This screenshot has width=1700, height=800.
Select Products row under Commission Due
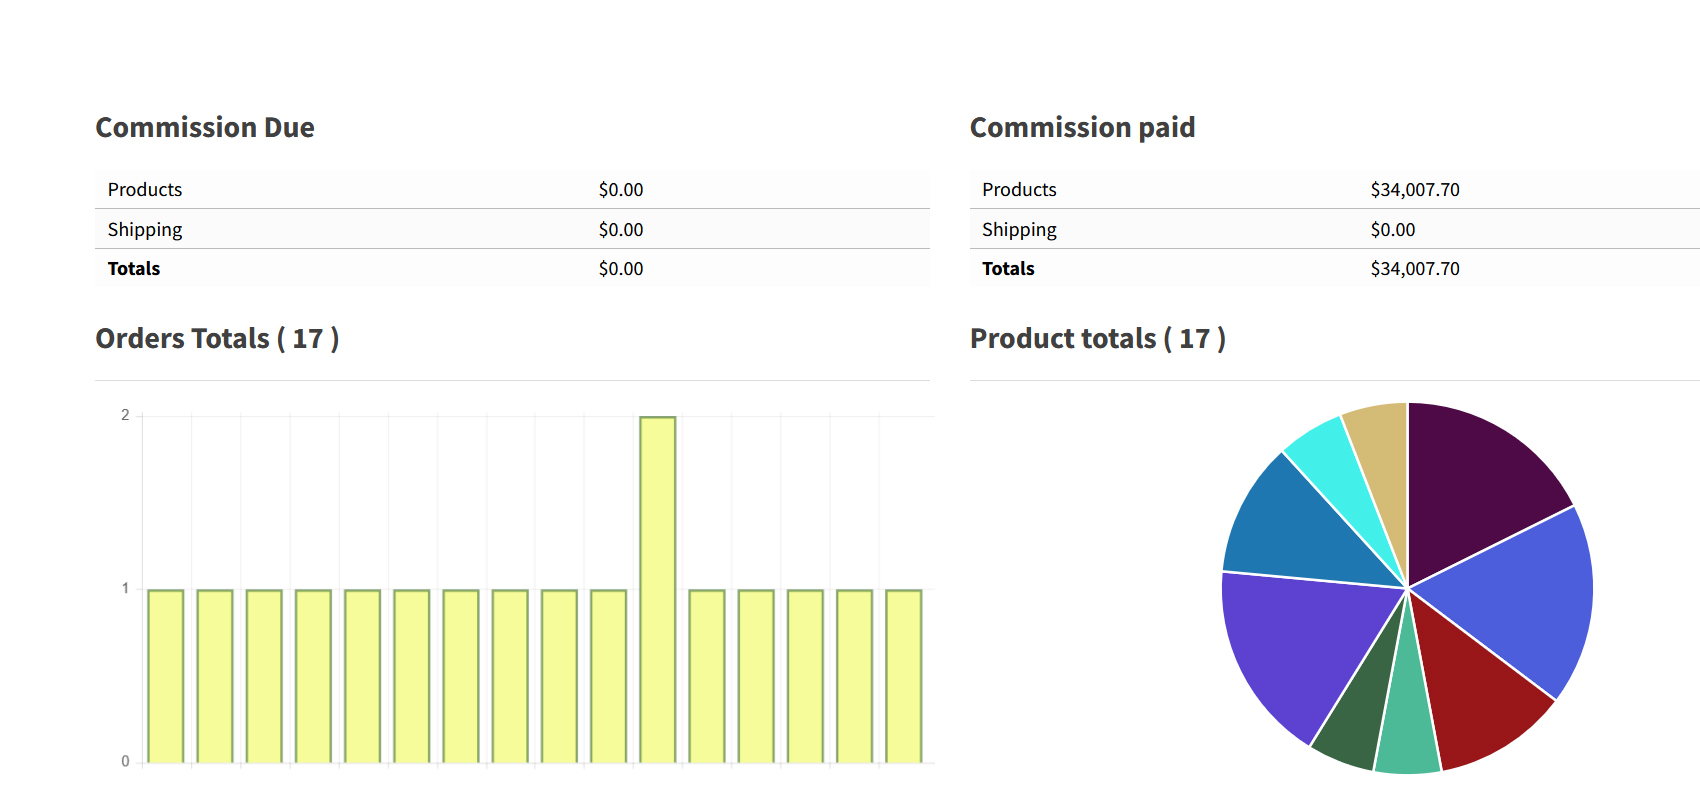[512, 190]
